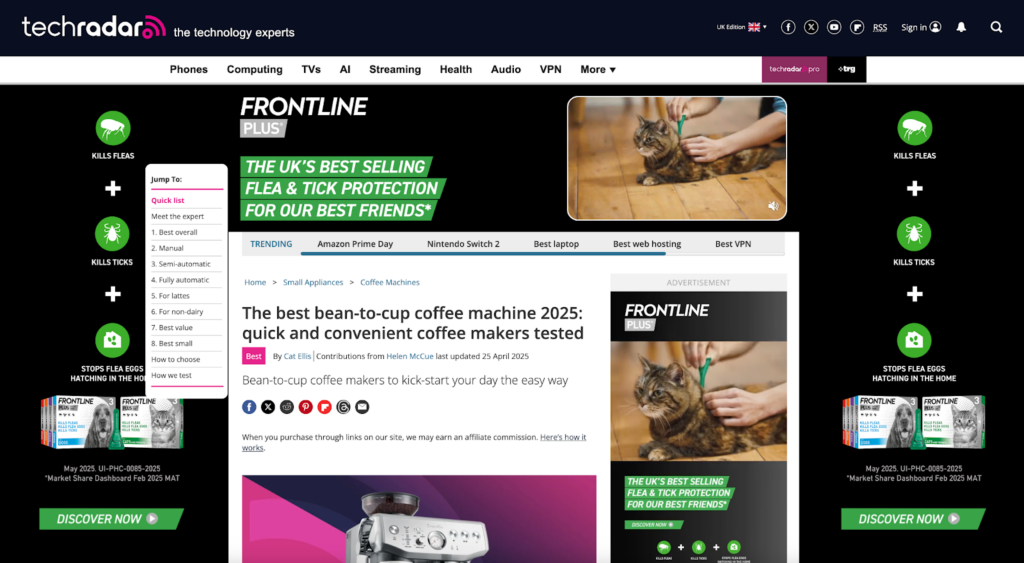The image size is (1024, 563).
Task: Open the TechRadar Pro banner
Action: point(794,69)
